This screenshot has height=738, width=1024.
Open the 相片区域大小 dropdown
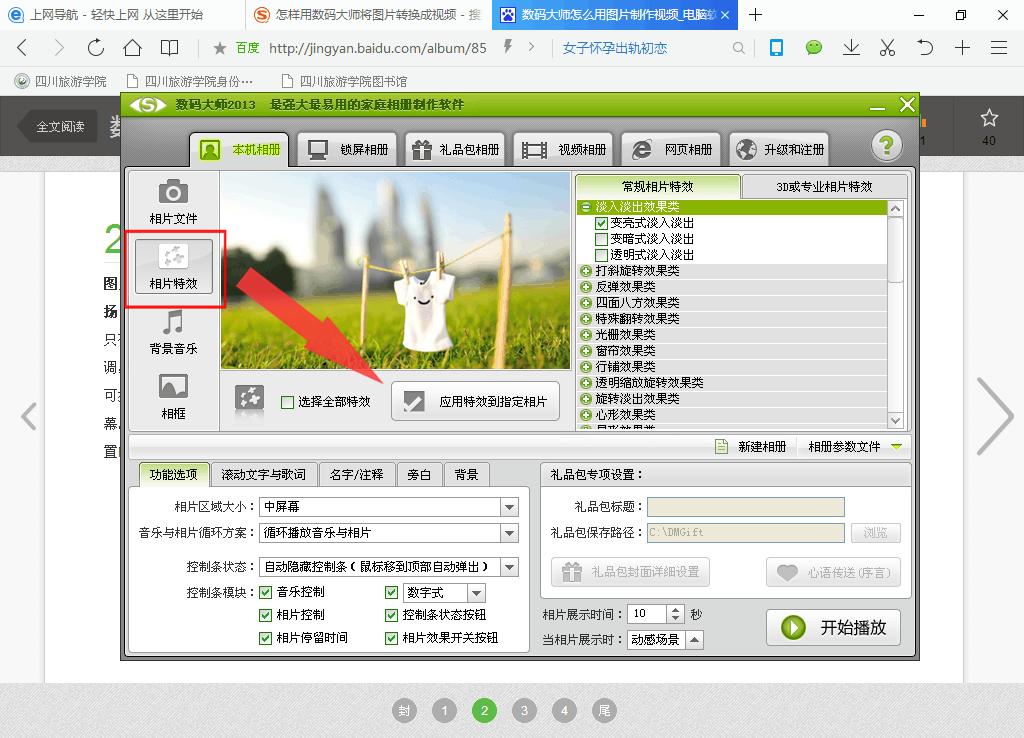click(509, 507)
